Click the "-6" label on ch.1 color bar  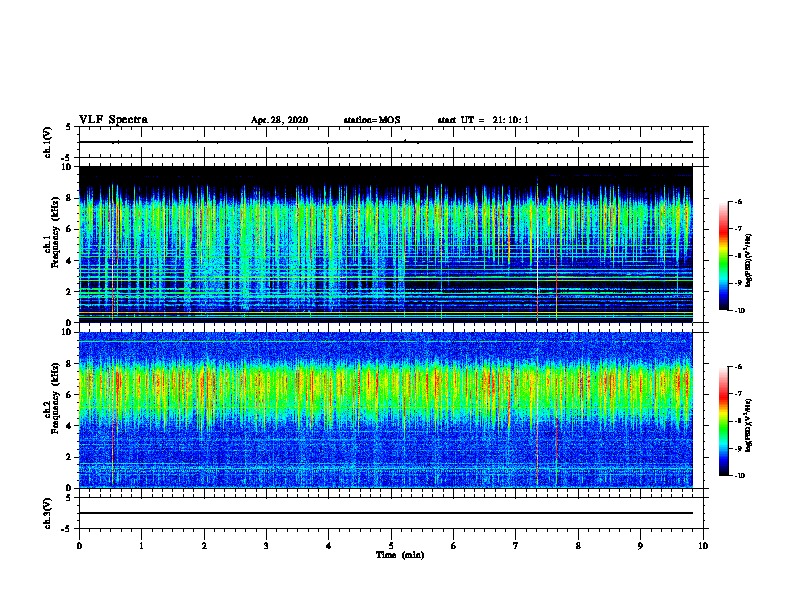point(738,201)
